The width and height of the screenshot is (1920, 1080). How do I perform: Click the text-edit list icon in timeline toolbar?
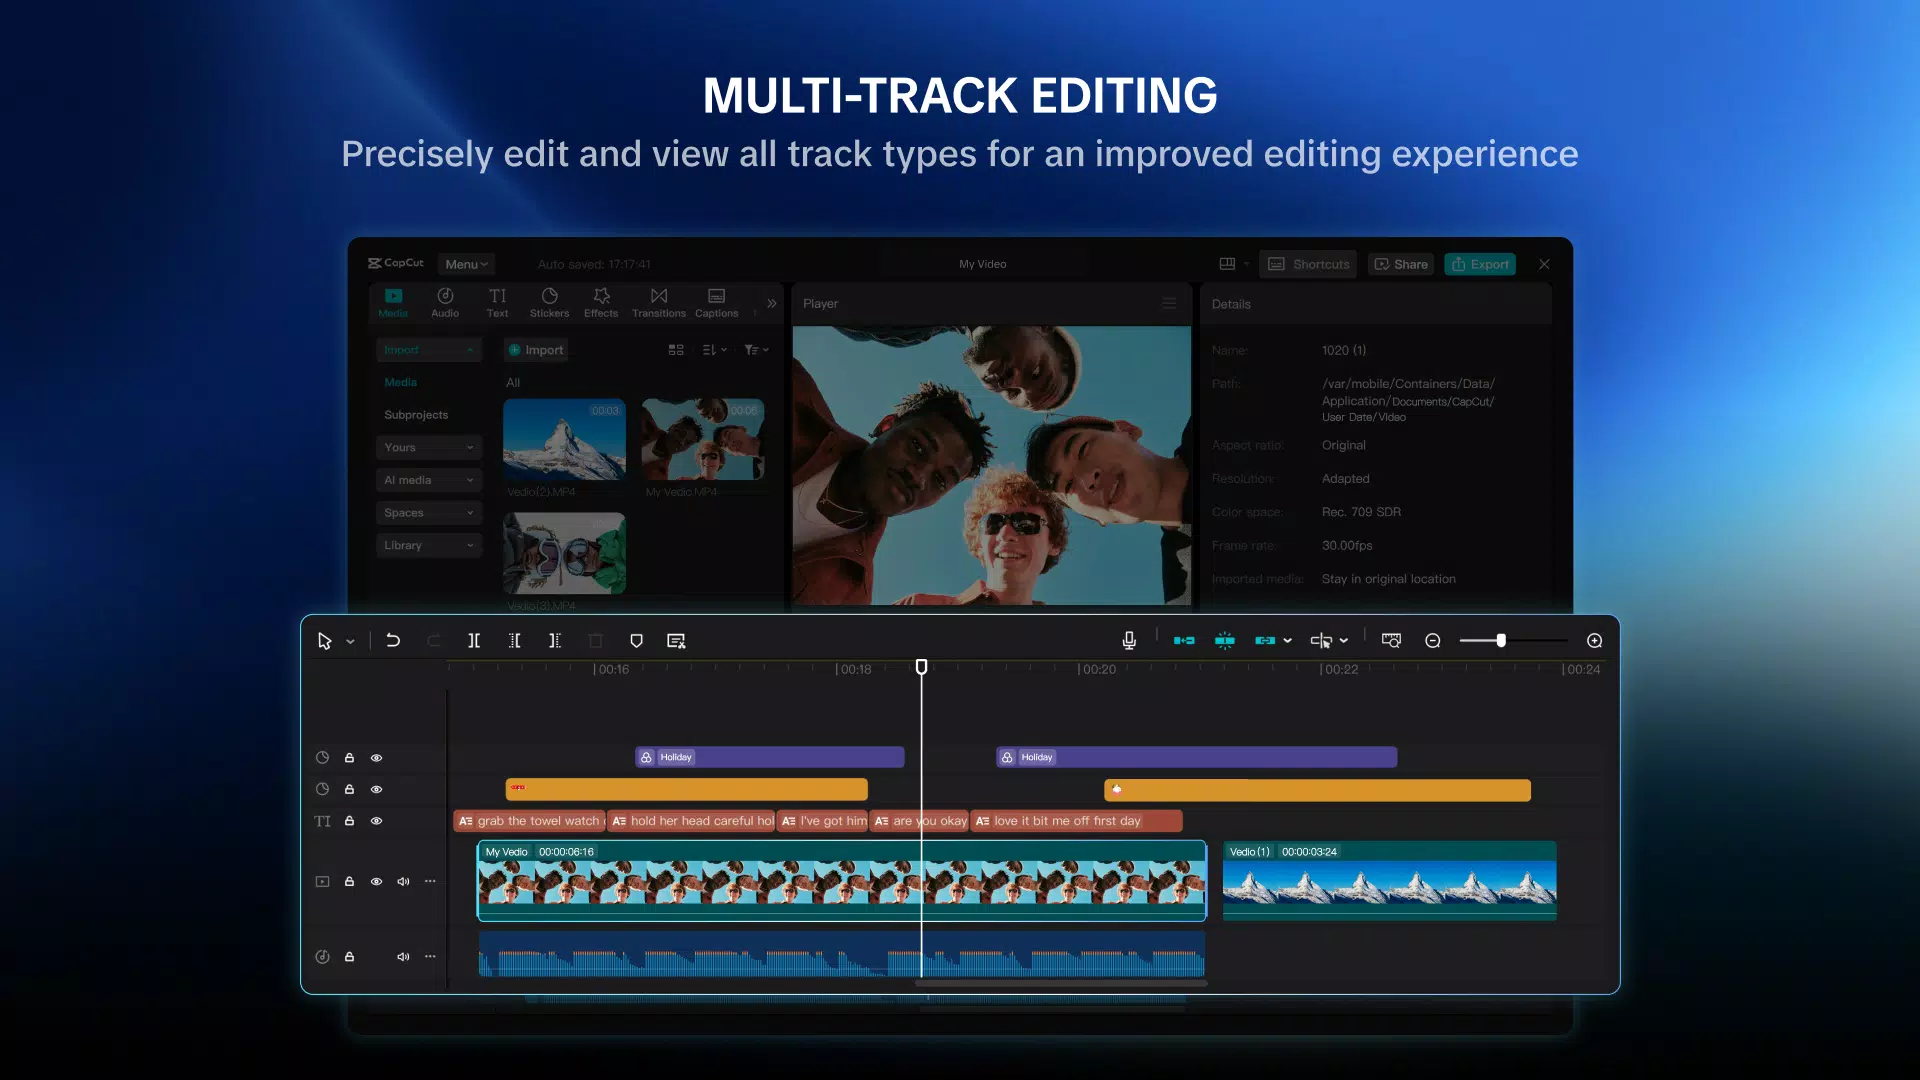[x=676, y=641]
